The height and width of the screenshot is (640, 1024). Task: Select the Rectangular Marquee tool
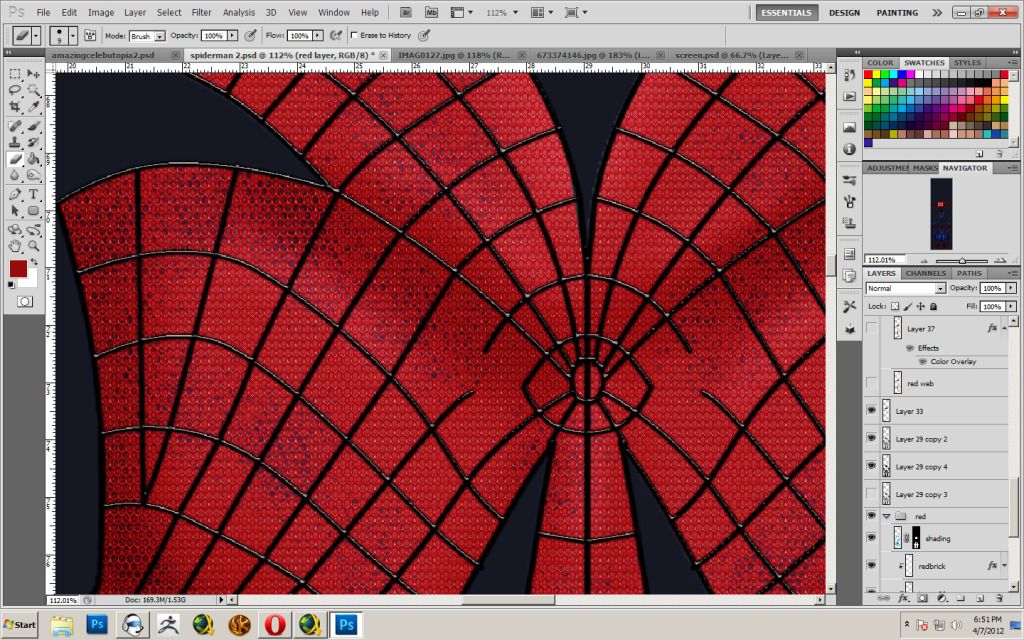tap(14, 74)
